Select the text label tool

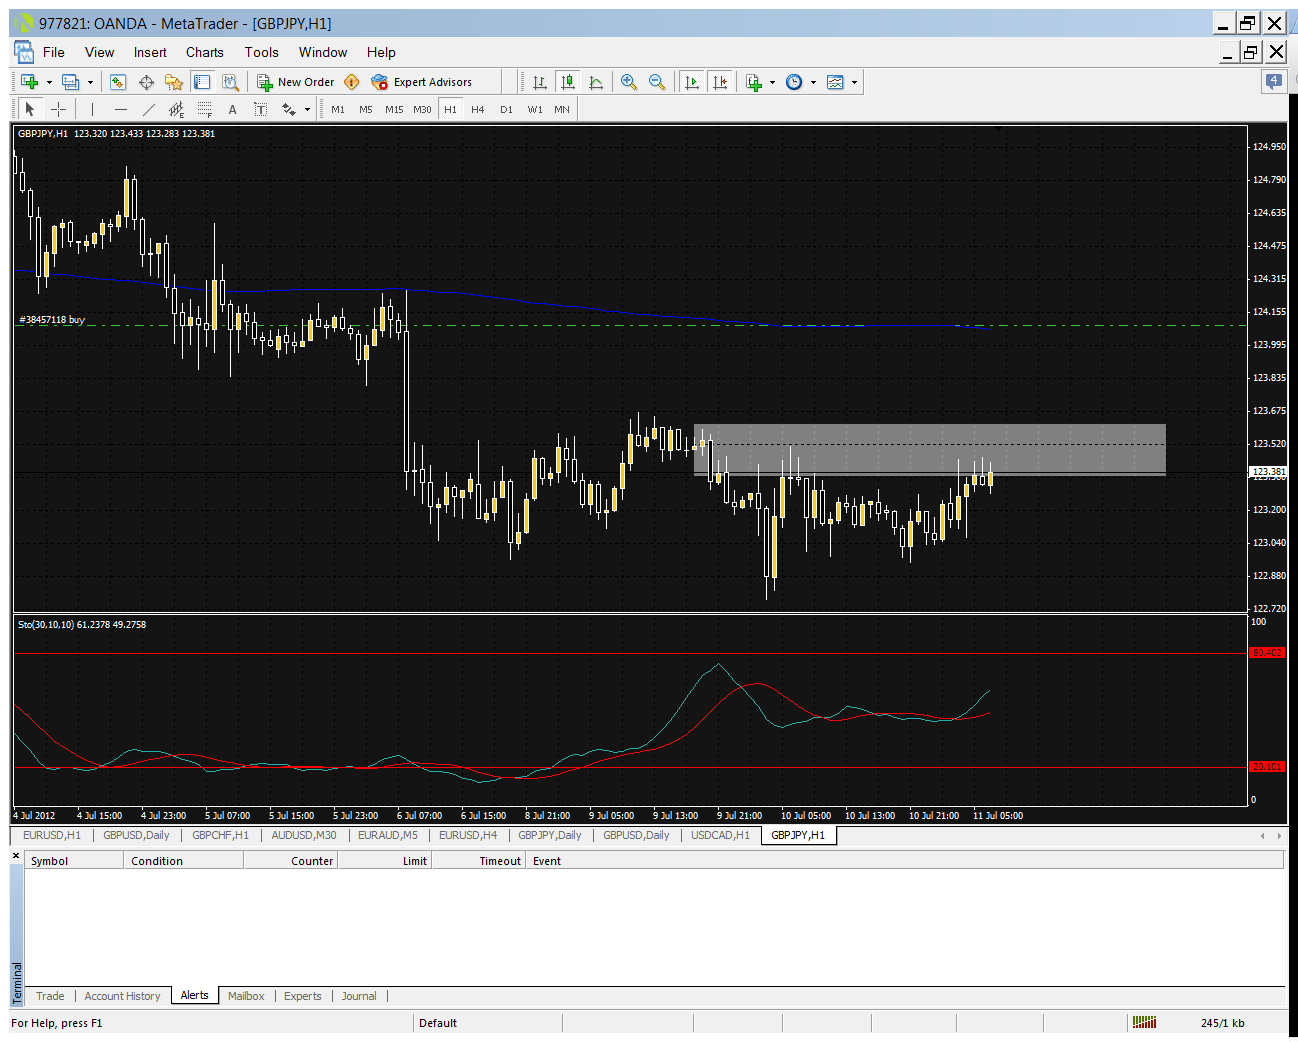261,109
